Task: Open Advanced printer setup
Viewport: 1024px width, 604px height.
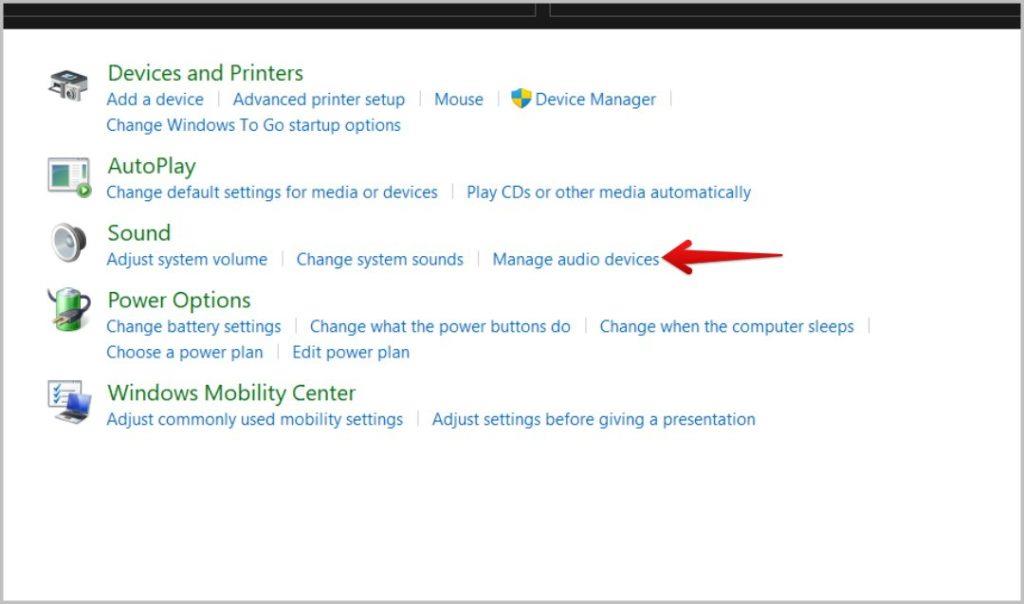Action: click(x=319, y=99)
